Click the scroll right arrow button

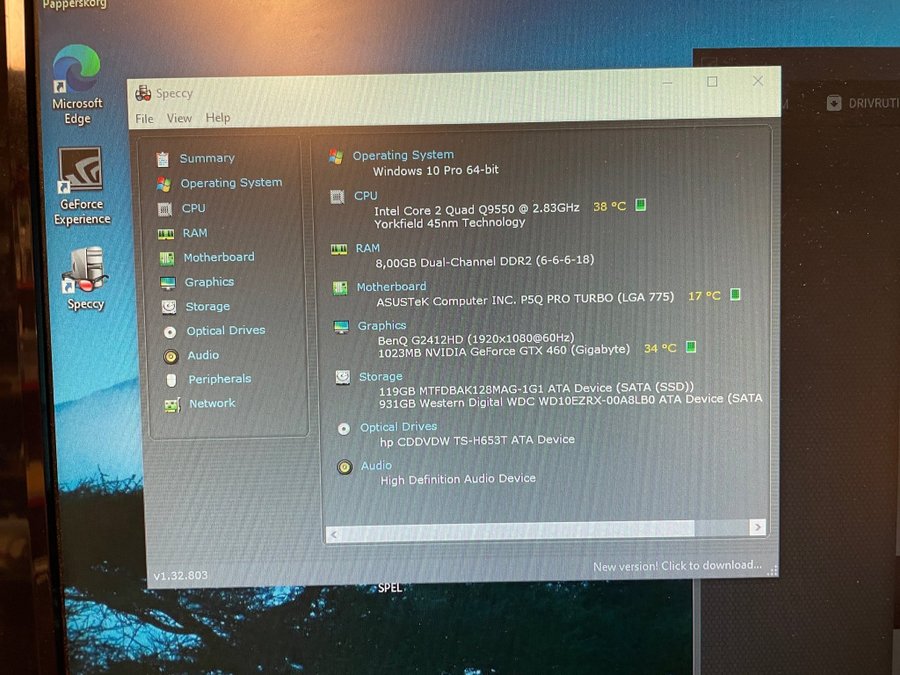[x=758, y=526]
